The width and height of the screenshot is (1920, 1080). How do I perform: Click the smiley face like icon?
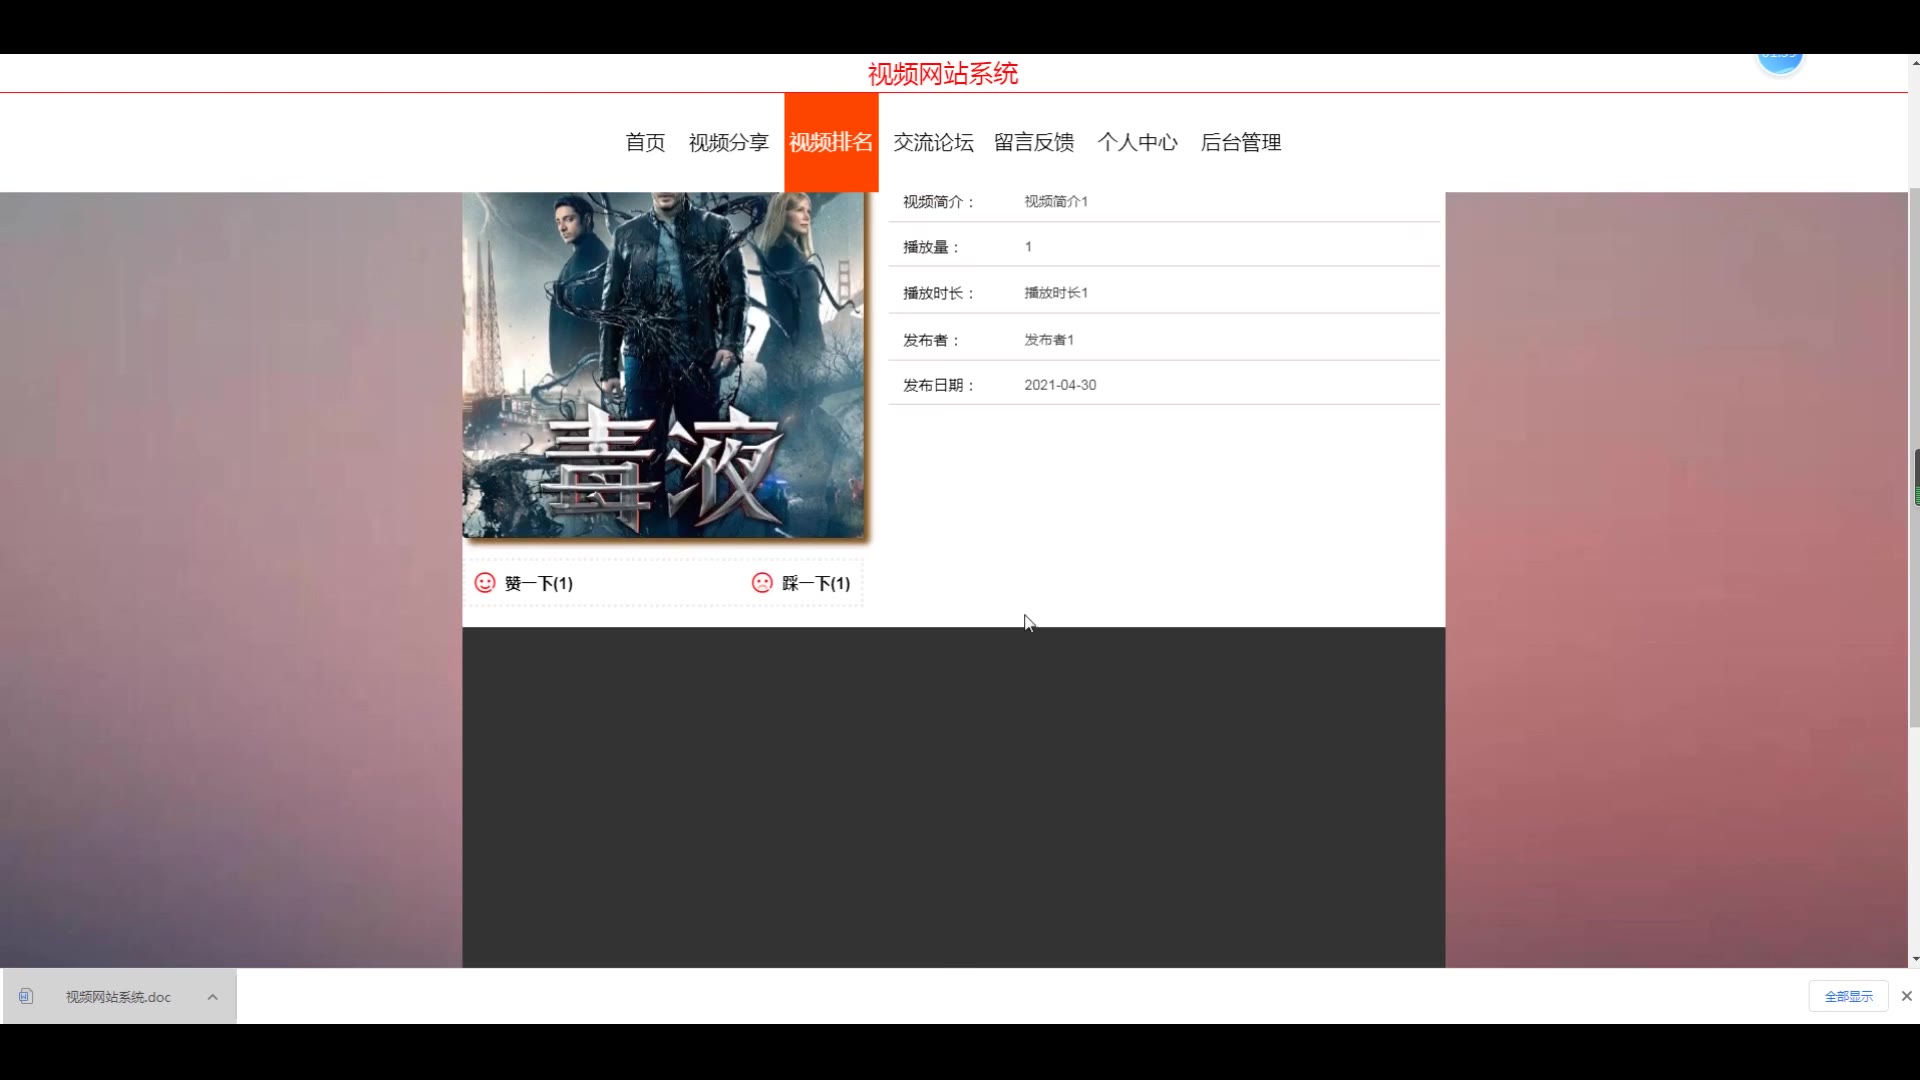485,583
